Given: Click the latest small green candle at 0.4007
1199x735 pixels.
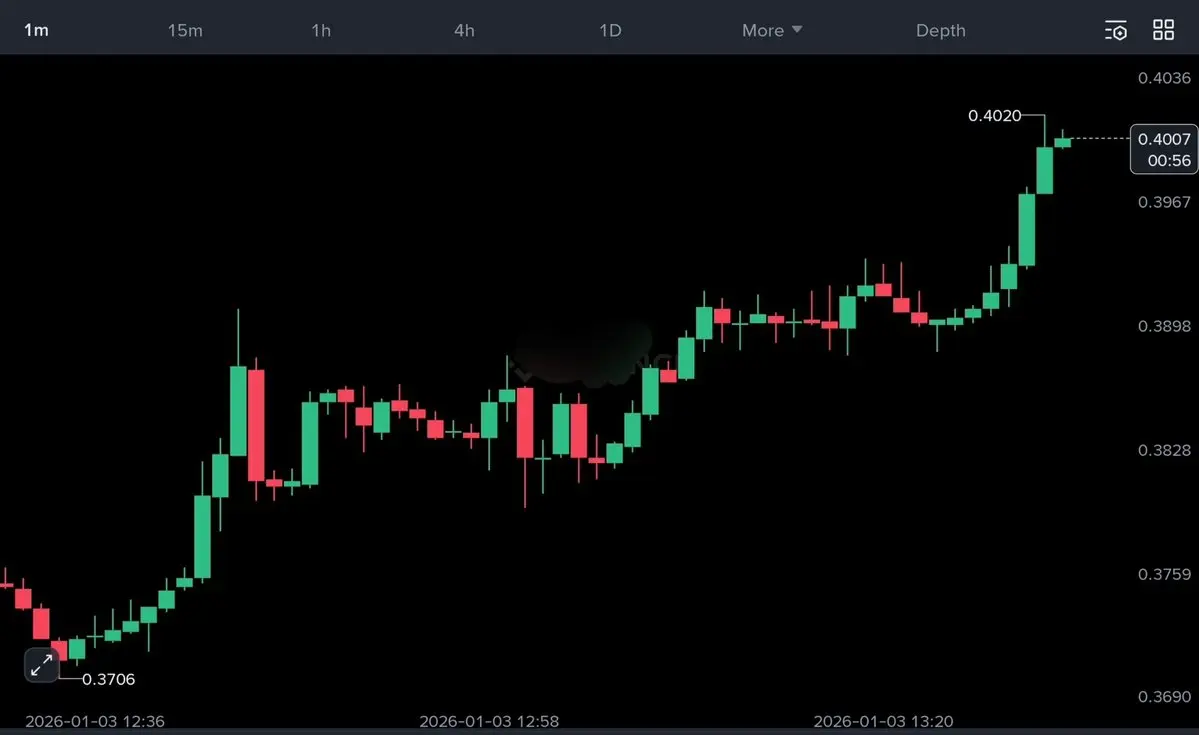Looking at the screenshot, I should point(1063,141).
